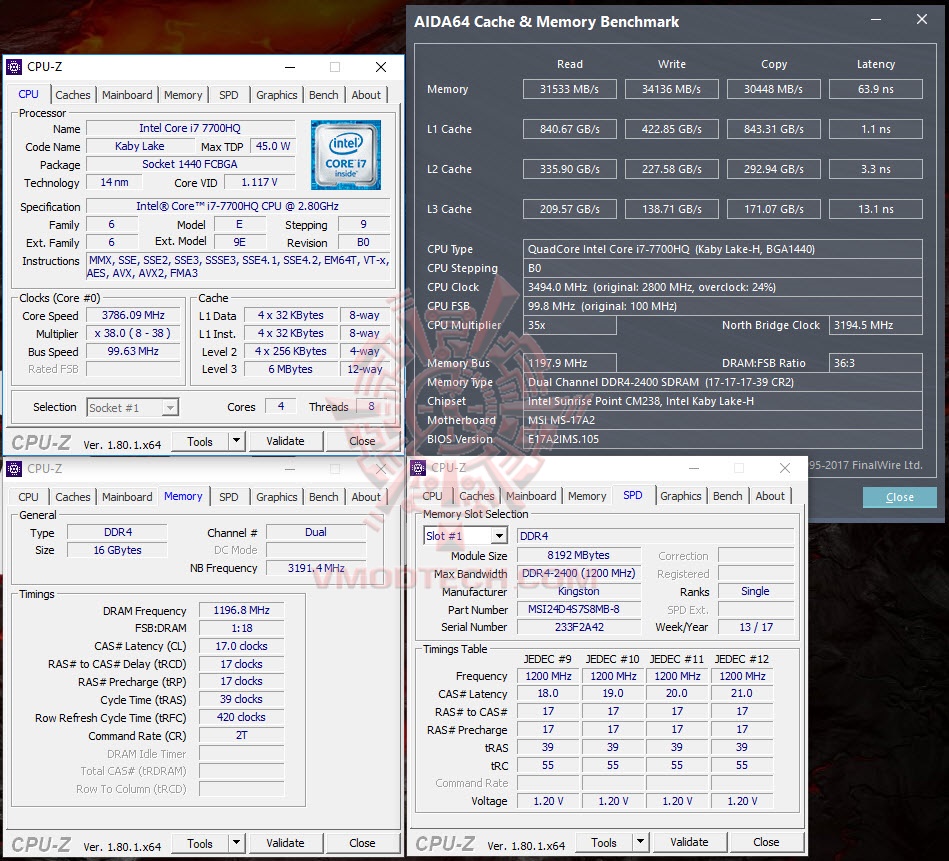Click the CPU-Z app icon in top window title
Image resolution: width=949 pixels, height=861 pixels.
14,67
